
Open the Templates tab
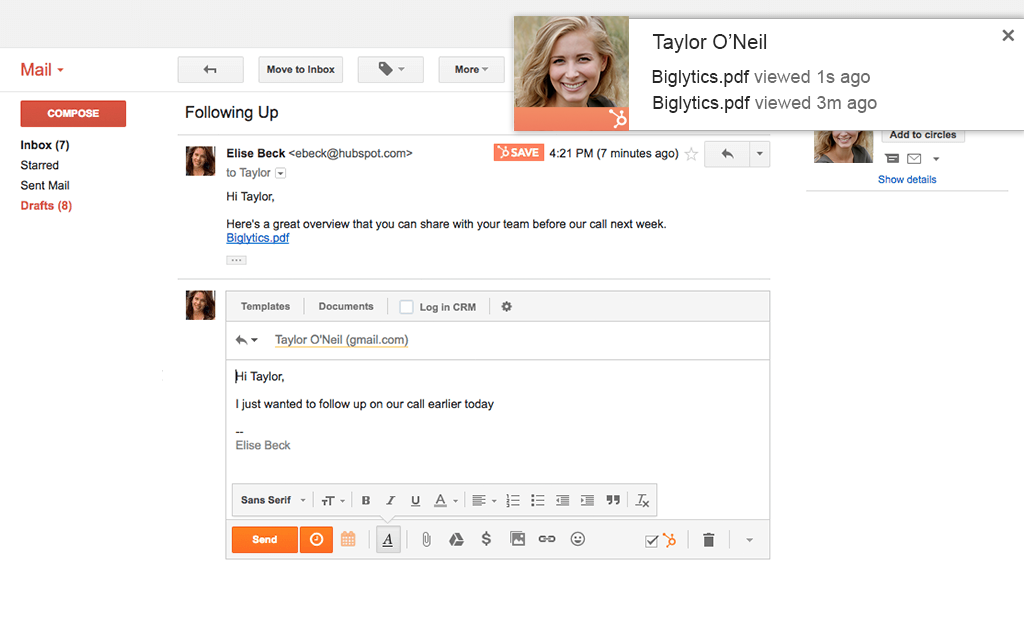point(265,306)
